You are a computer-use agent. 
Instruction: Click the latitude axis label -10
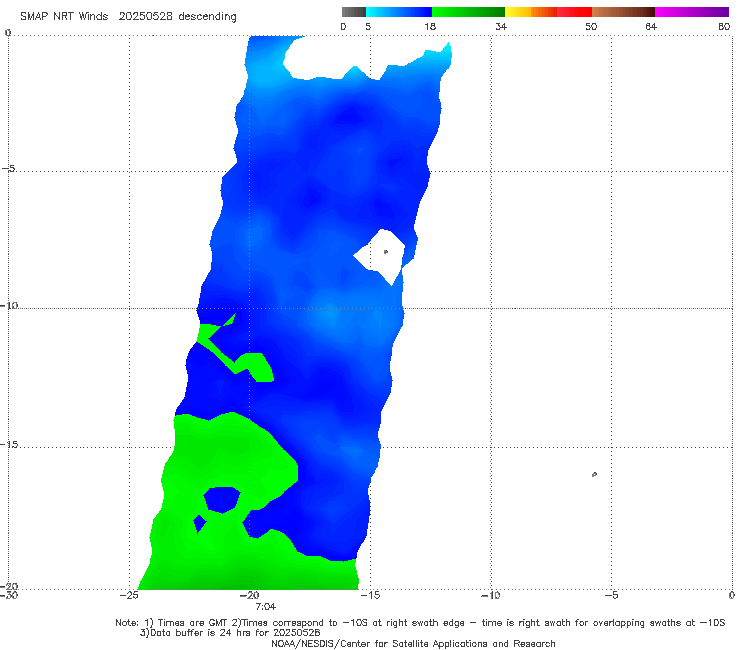9,305
